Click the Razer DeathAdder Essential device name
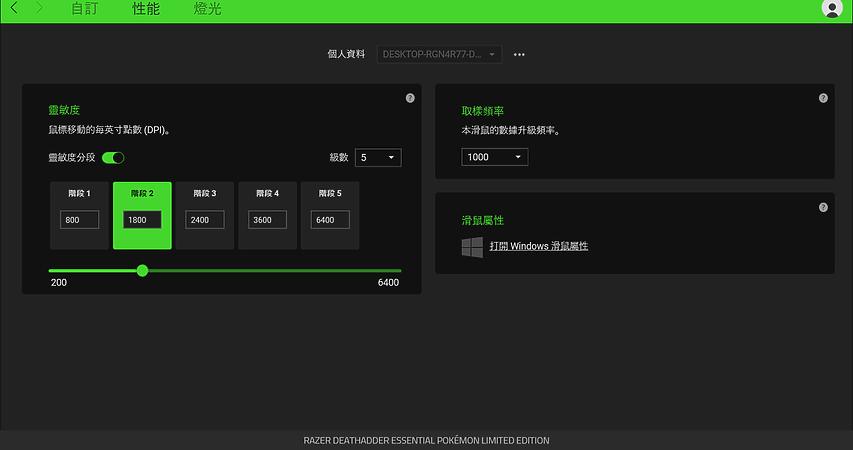The width and height of the screenshot is (853, 450). point(426,440)
